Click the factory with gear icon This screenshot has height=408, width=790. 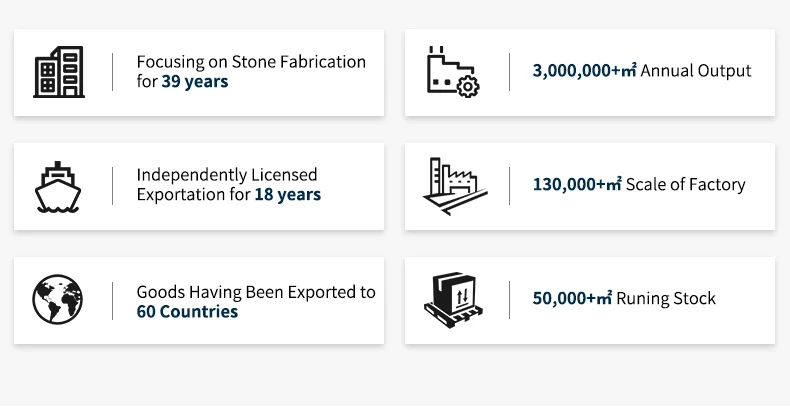coord(453,72)
